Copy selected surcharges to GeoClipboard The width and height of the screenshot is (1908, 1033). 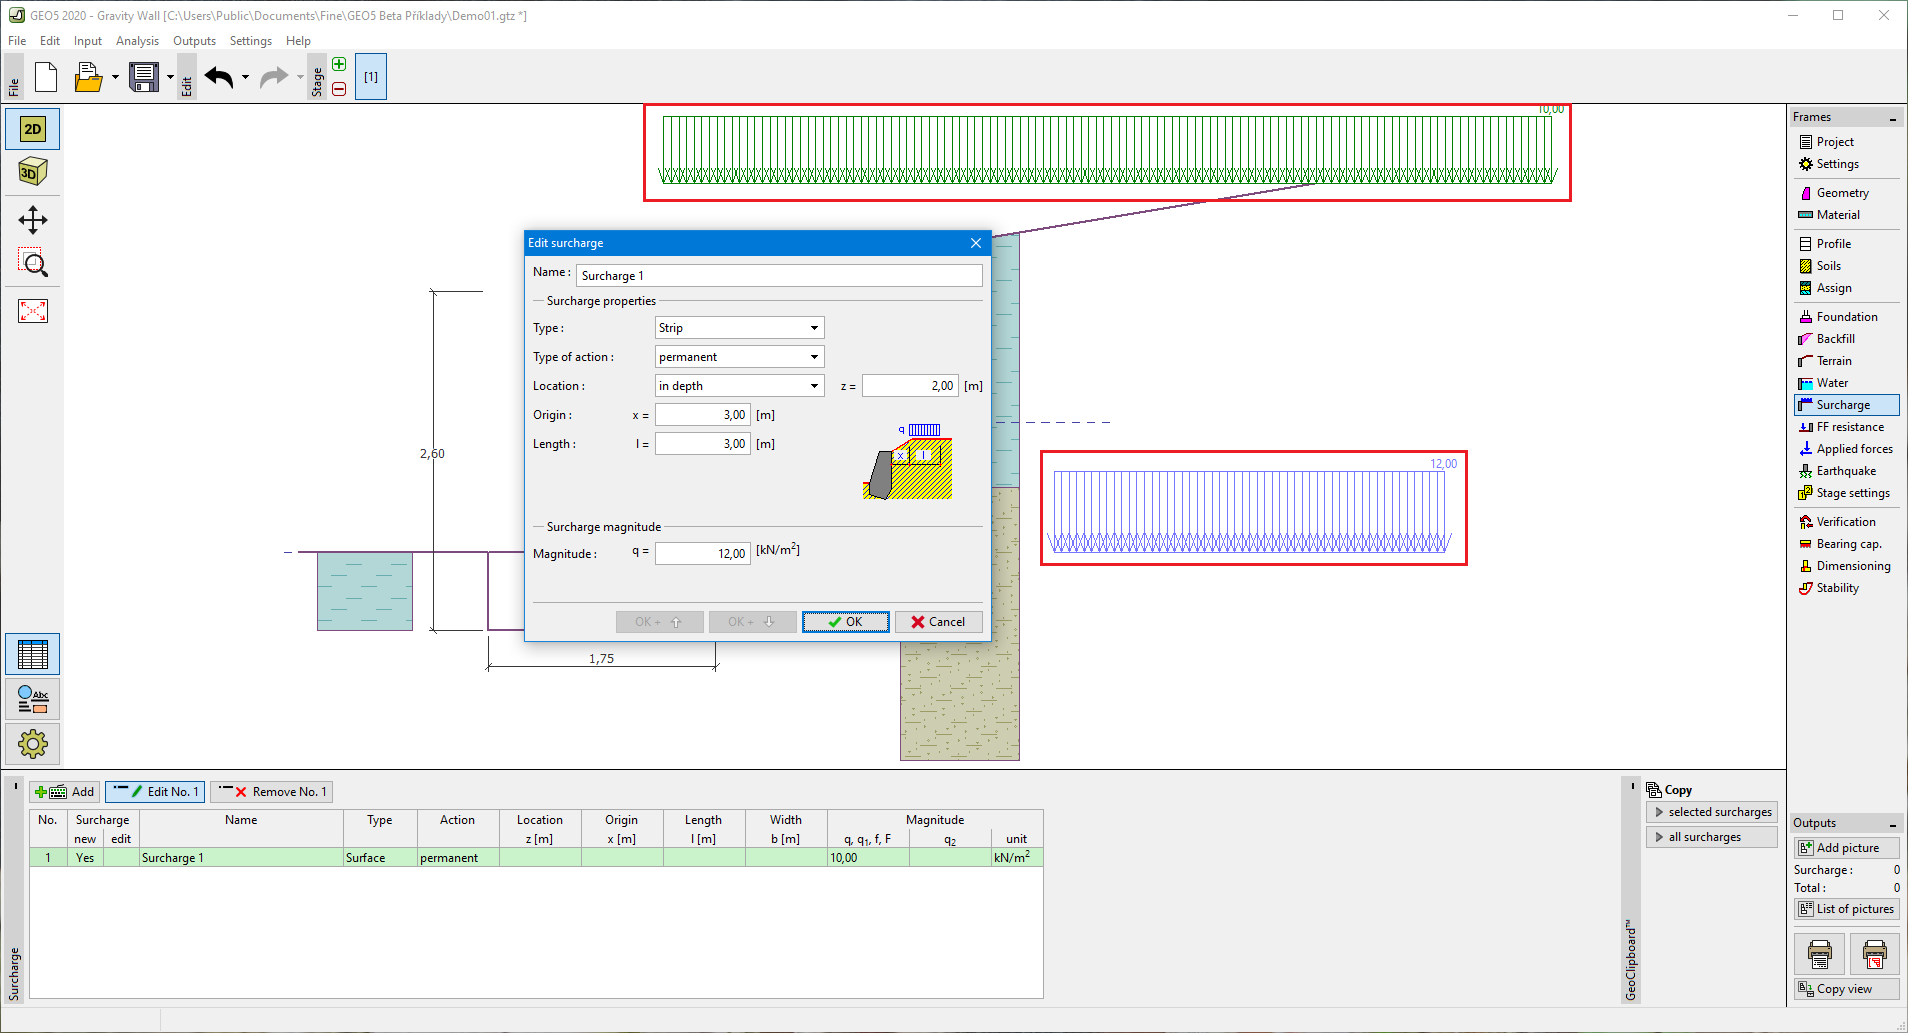1712,812
